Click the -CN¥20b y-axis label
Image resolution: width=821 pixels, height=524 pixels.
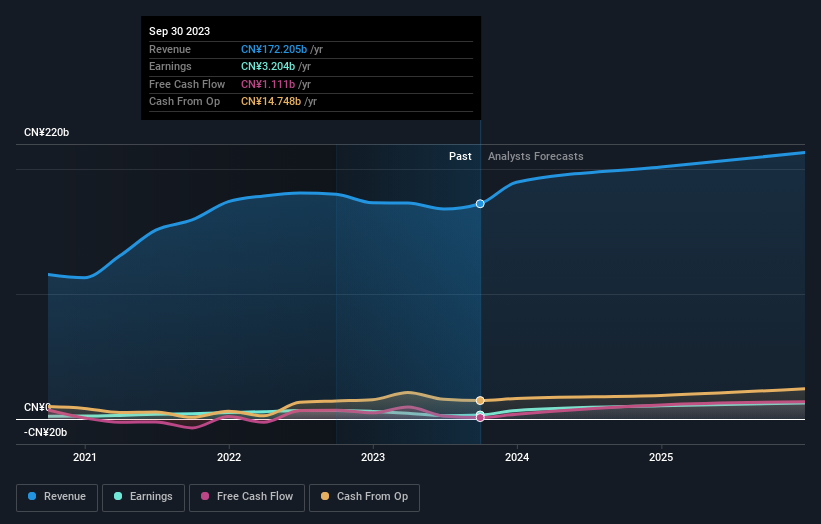click(46, 432)
